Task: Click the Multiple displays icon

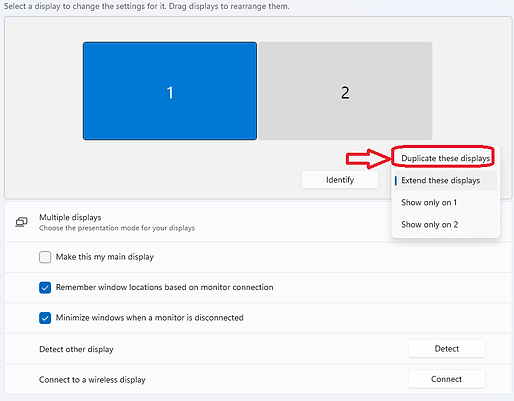Action: tap(22, 222)
